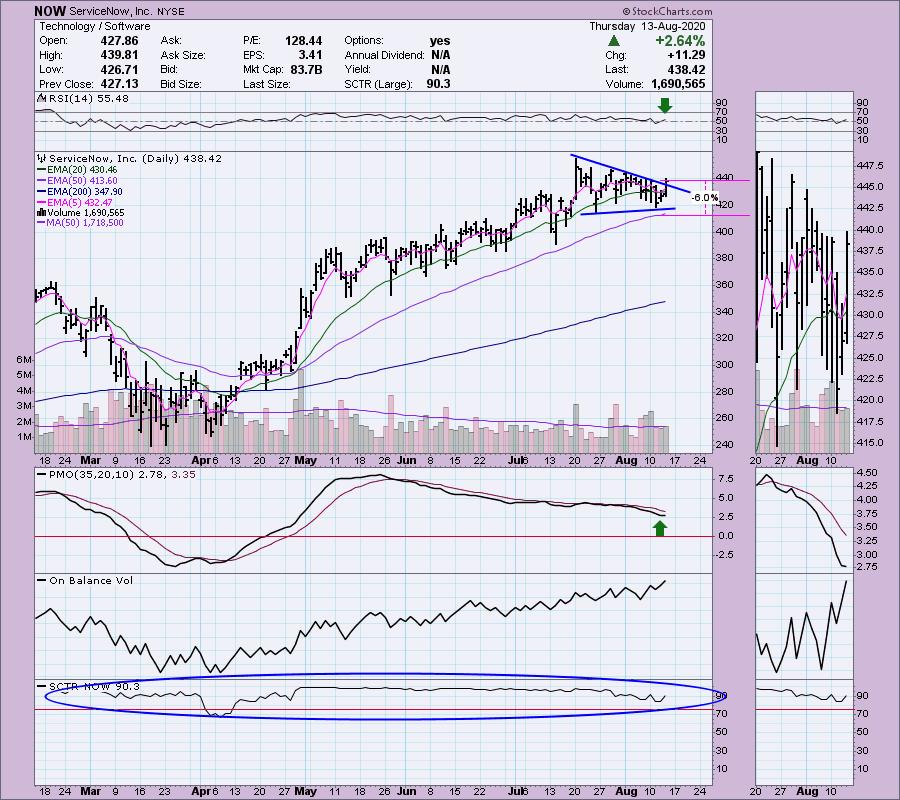Image resolution: width=900 pixels, height=800 pixels.
Task: Click the 440 mark on main price axis
Action: (x=724, y=177)
